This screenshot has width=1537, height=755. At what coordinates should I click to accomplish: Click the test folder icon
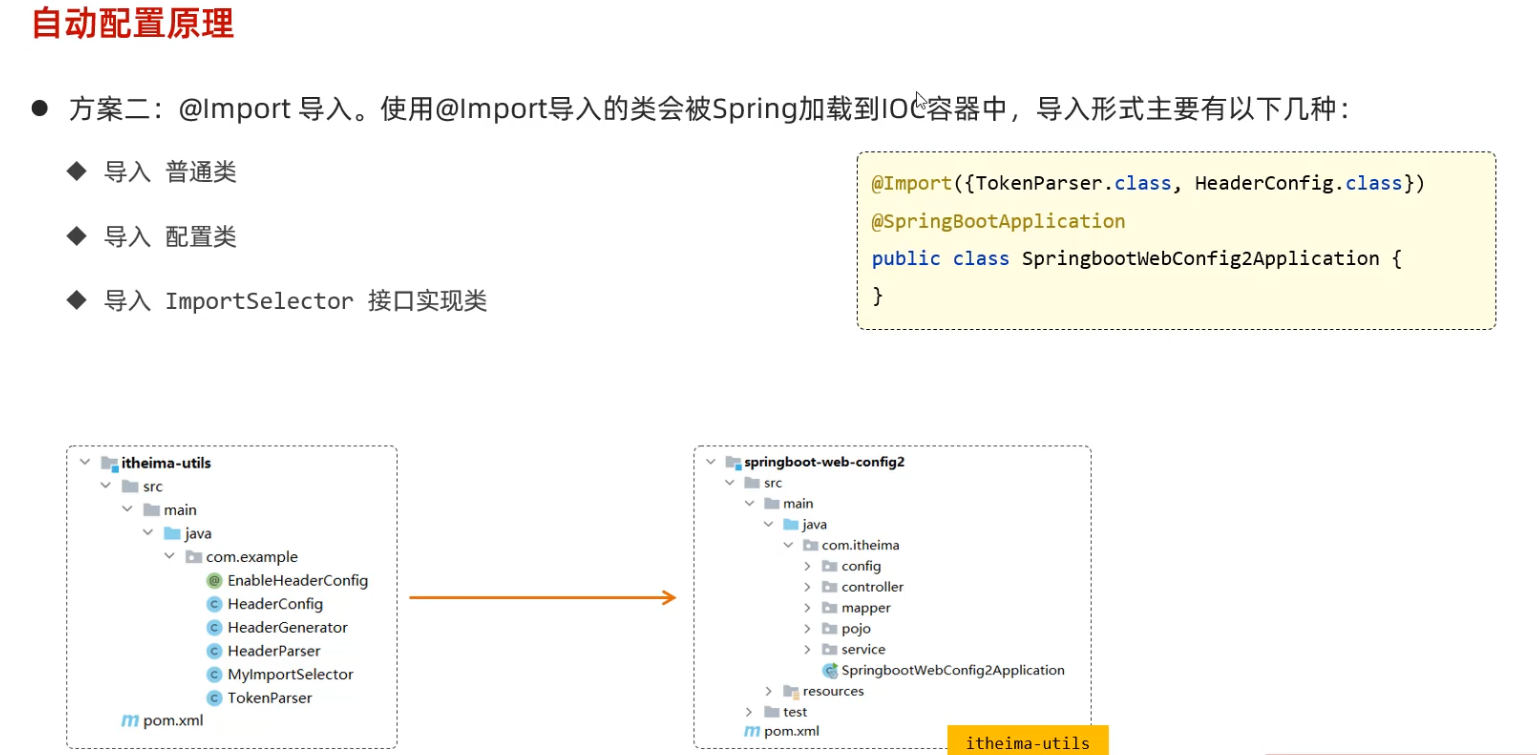coord(771,712)
